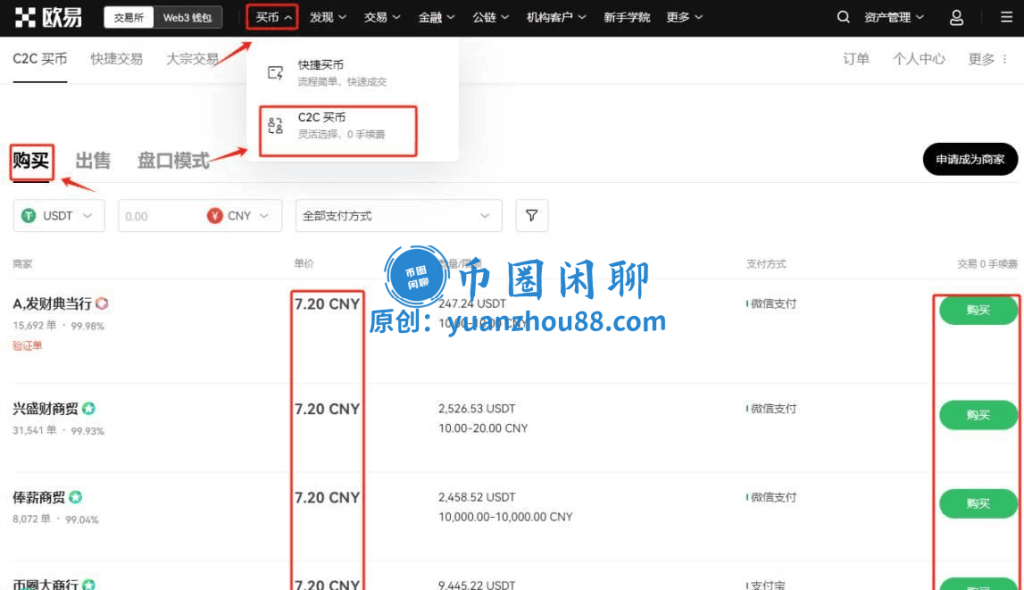
Task: Open the USDT coin selector
Action: [59, 216]
